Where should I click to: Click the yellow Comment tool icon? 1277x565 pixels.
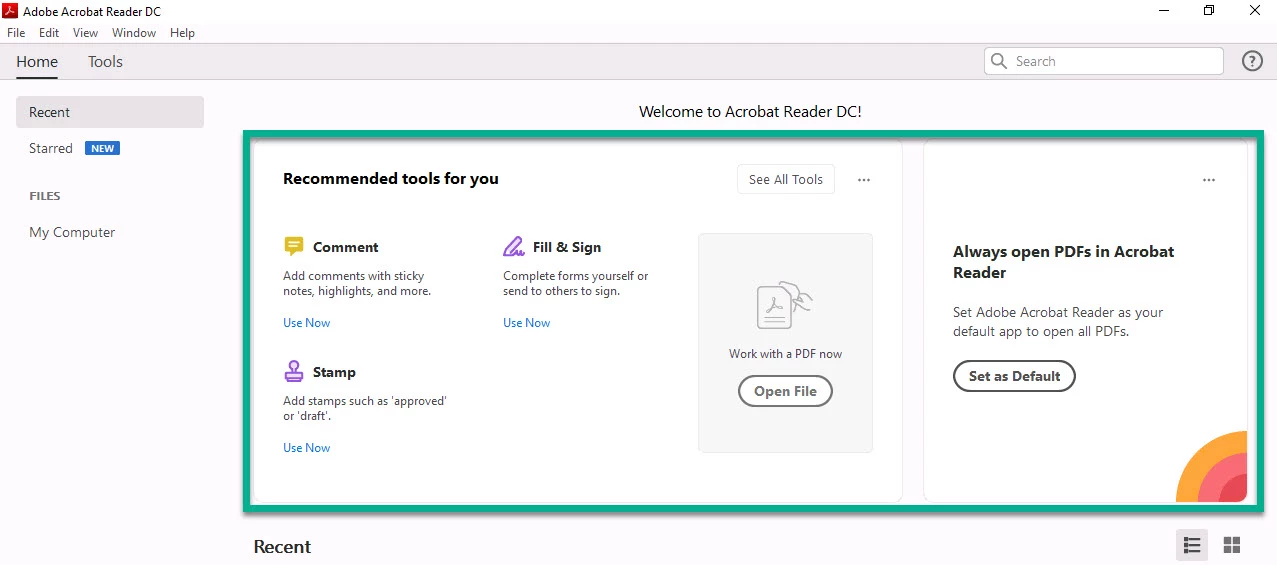coord(294,246)
